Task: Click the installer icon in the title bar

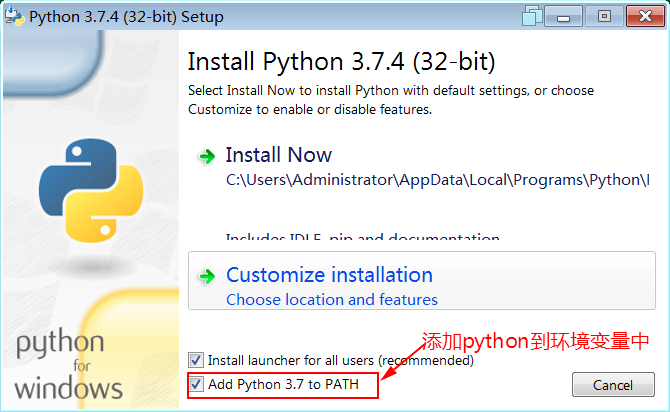Action: pos(14,17)
